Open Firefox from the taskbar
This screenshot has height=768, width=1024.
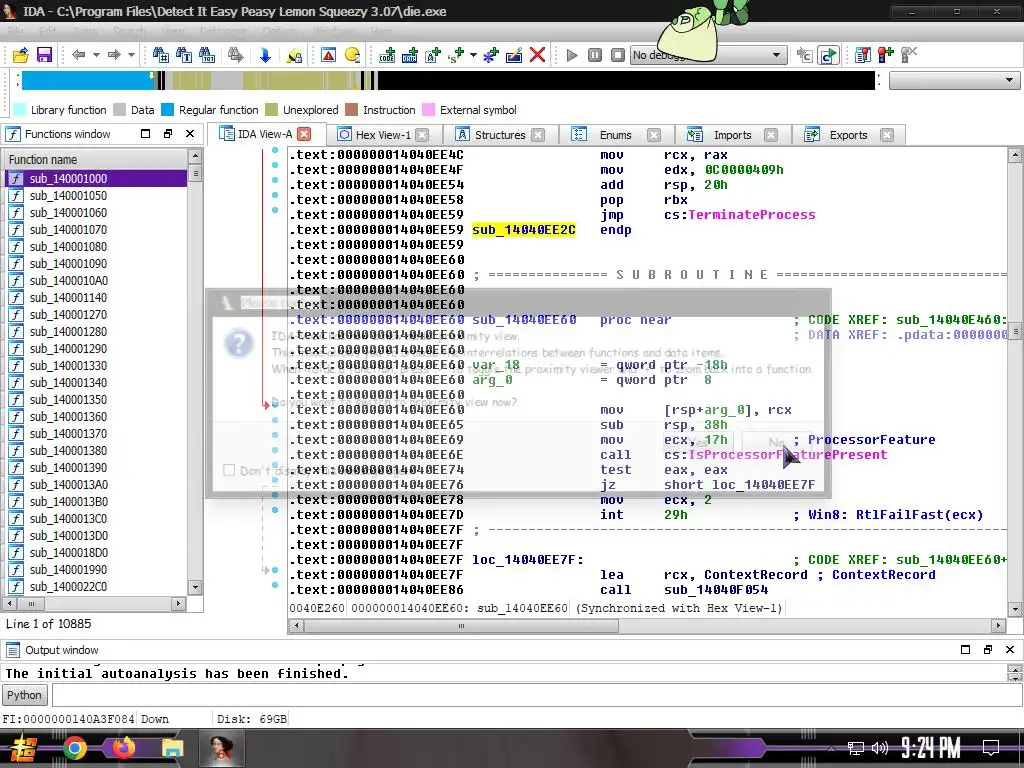(x=123, y=748)
